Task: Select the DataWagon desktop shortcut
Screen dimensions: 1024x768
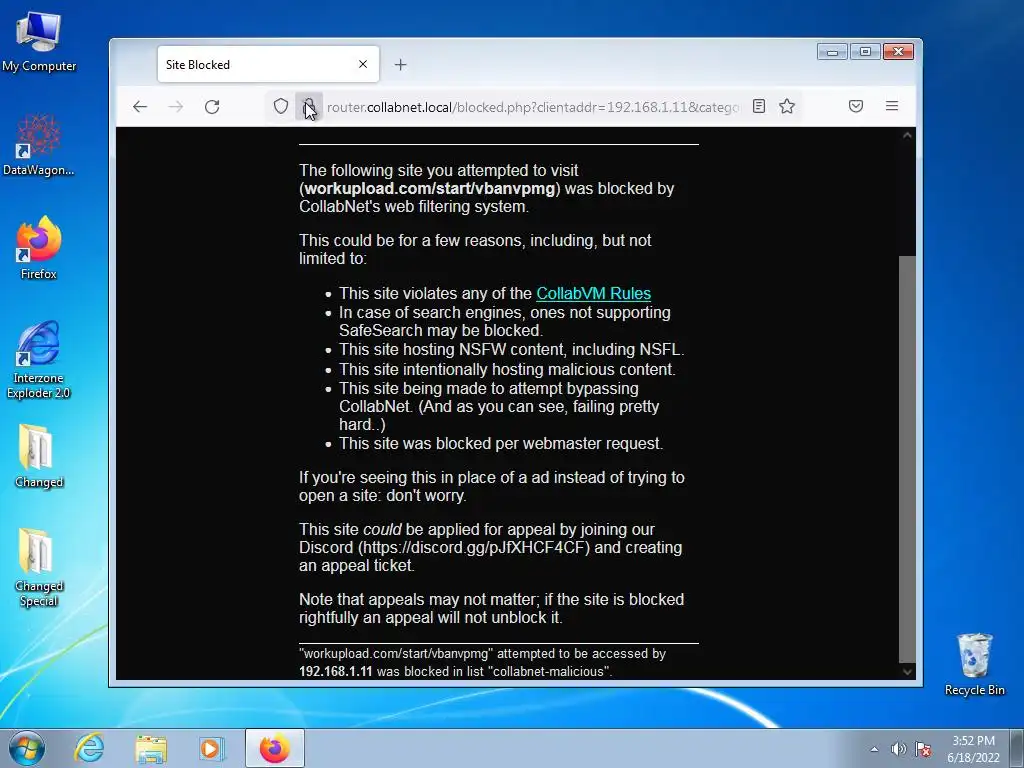Action: point(39,145)
